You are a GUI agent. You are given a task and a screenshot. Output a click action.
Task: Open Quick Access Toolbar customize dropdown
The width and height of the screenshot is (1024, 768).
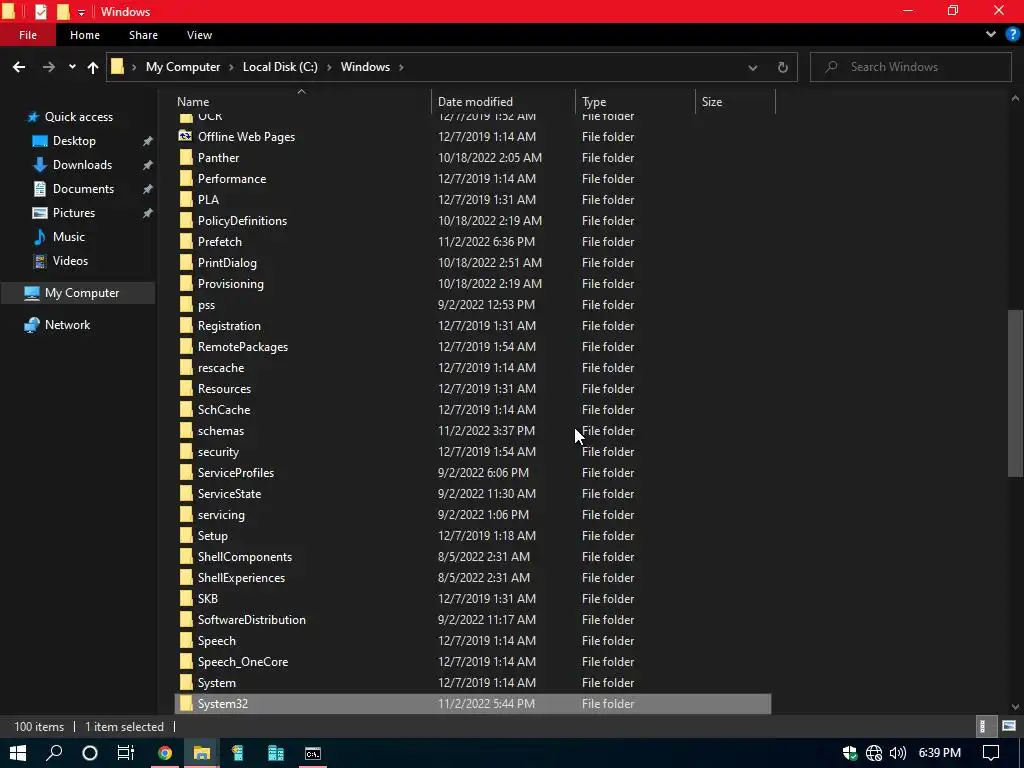81,12
